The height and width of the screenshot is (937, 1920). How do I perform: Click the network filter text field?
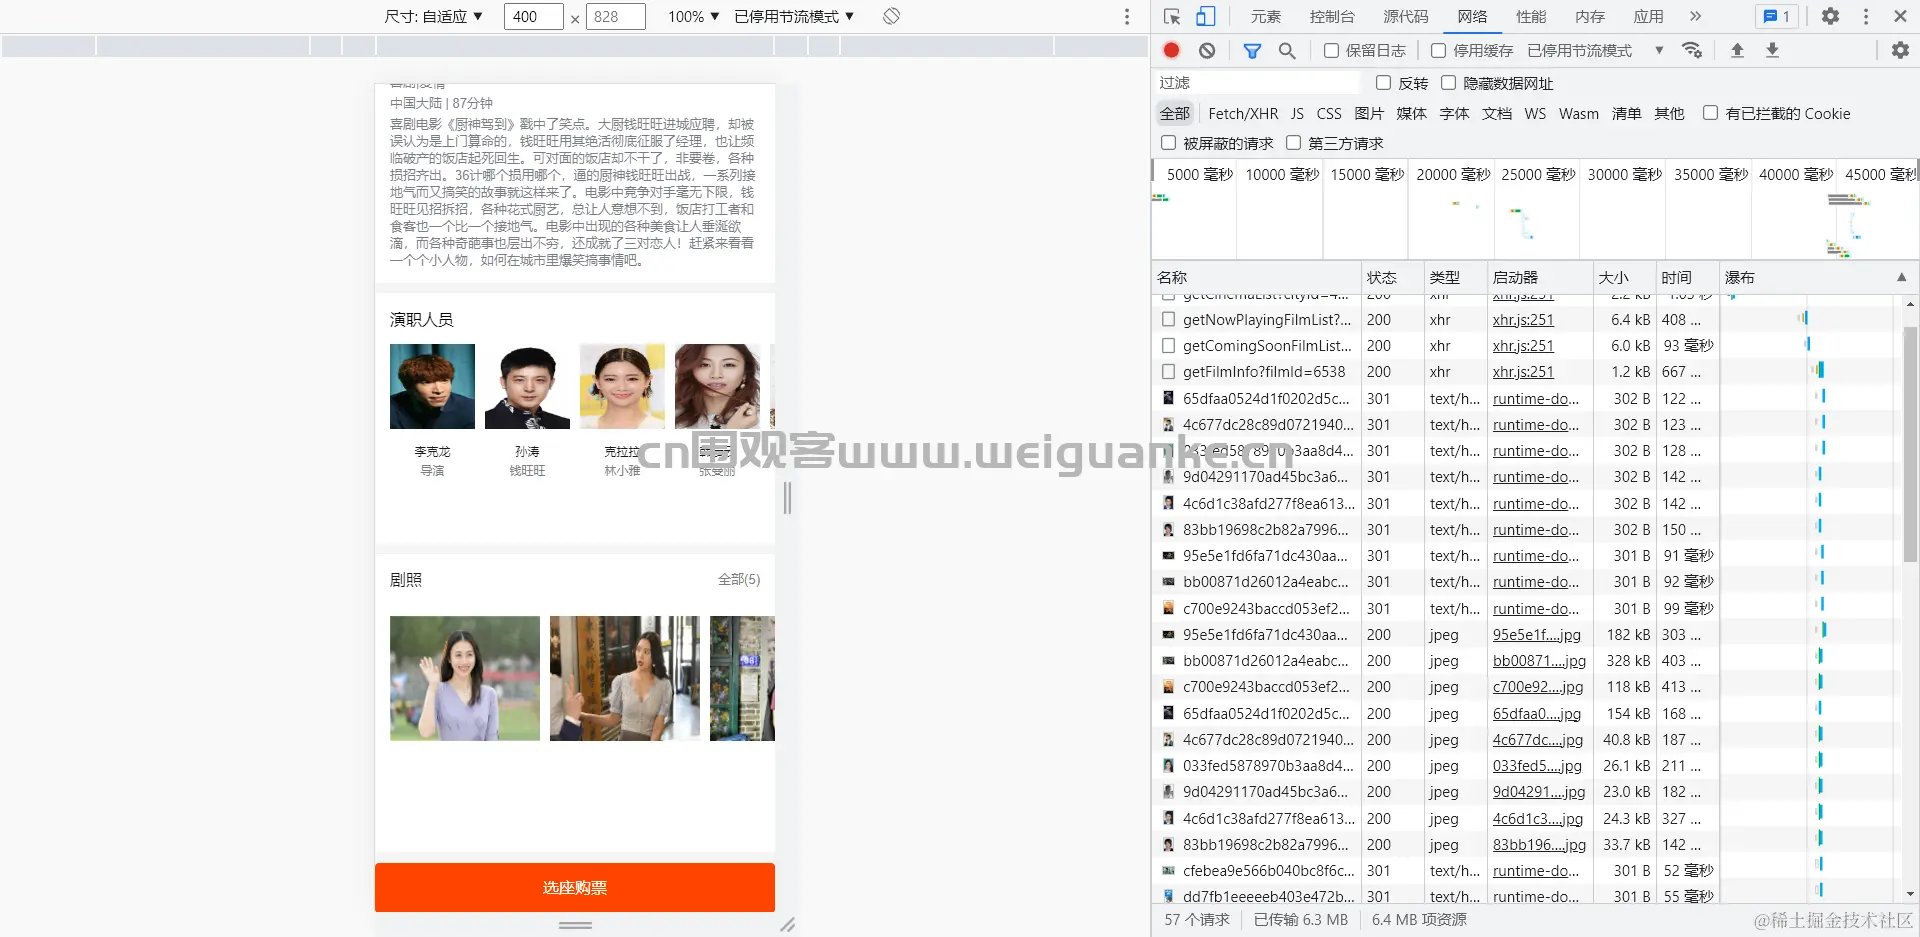(x=1257, y=83)
